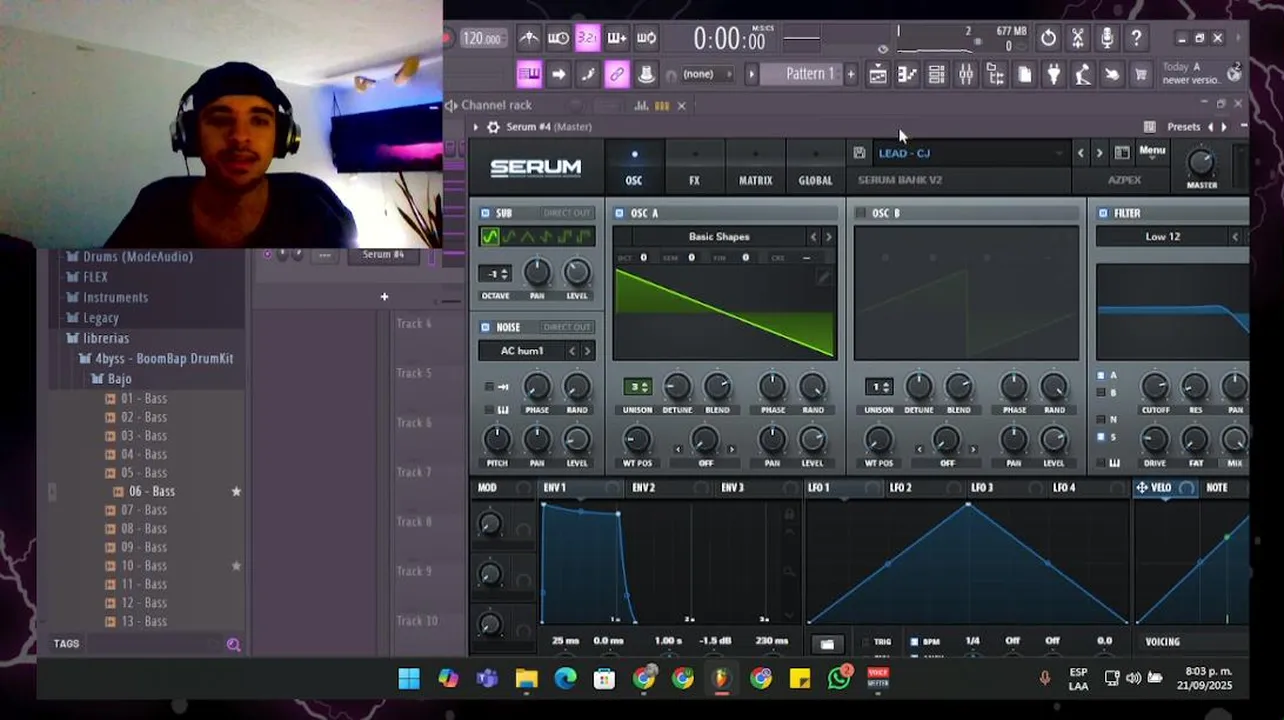
Task: Click Microsoft Edge taskbar icon
Action: click(565, 679)
